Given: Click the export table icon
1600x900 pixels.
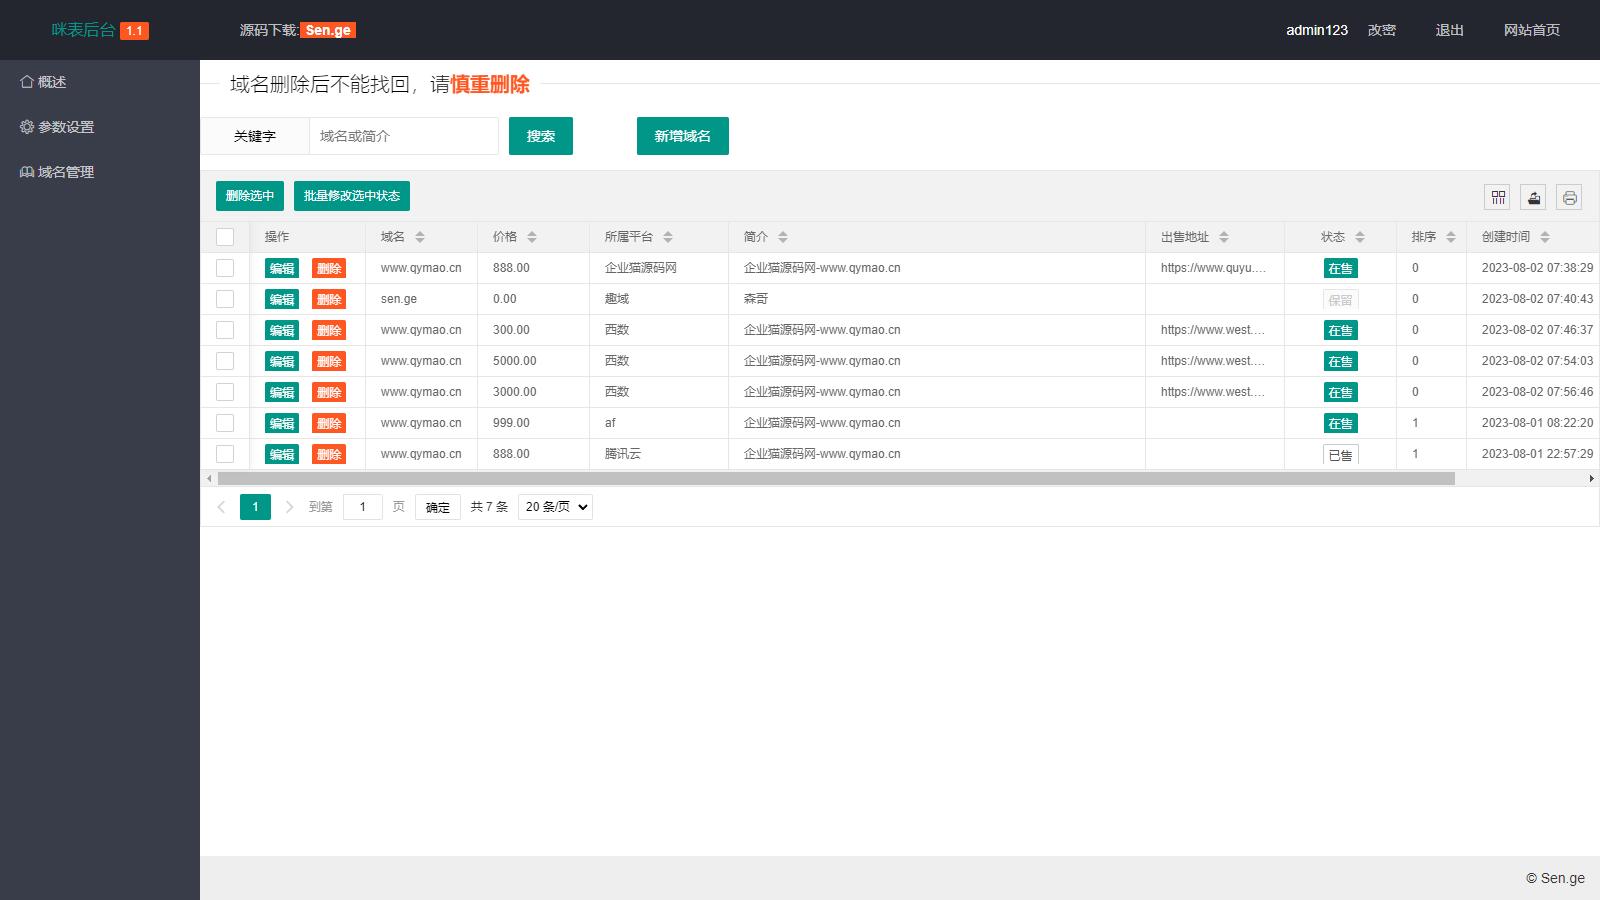Looking at the screenshot, I should (1533, 197).
